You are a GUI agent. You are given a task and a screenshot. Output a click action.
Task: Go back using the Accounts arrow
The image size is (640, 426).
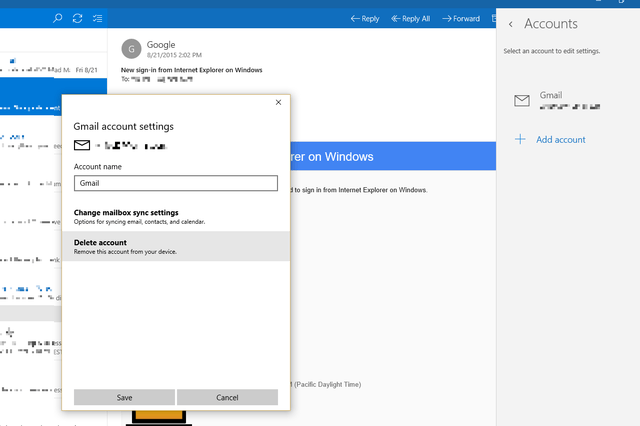click(x=511, y=24)
